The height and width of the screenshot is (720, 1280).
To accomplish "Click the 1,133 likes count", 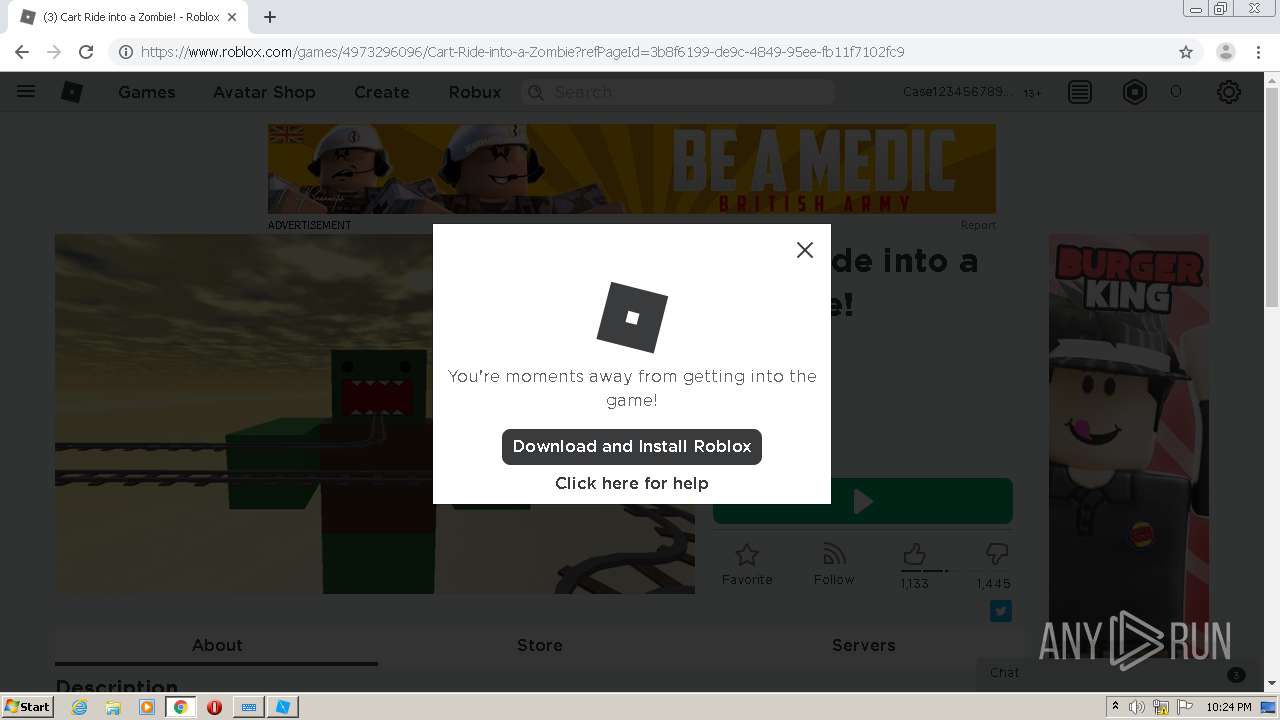I will tap(914, 584).
